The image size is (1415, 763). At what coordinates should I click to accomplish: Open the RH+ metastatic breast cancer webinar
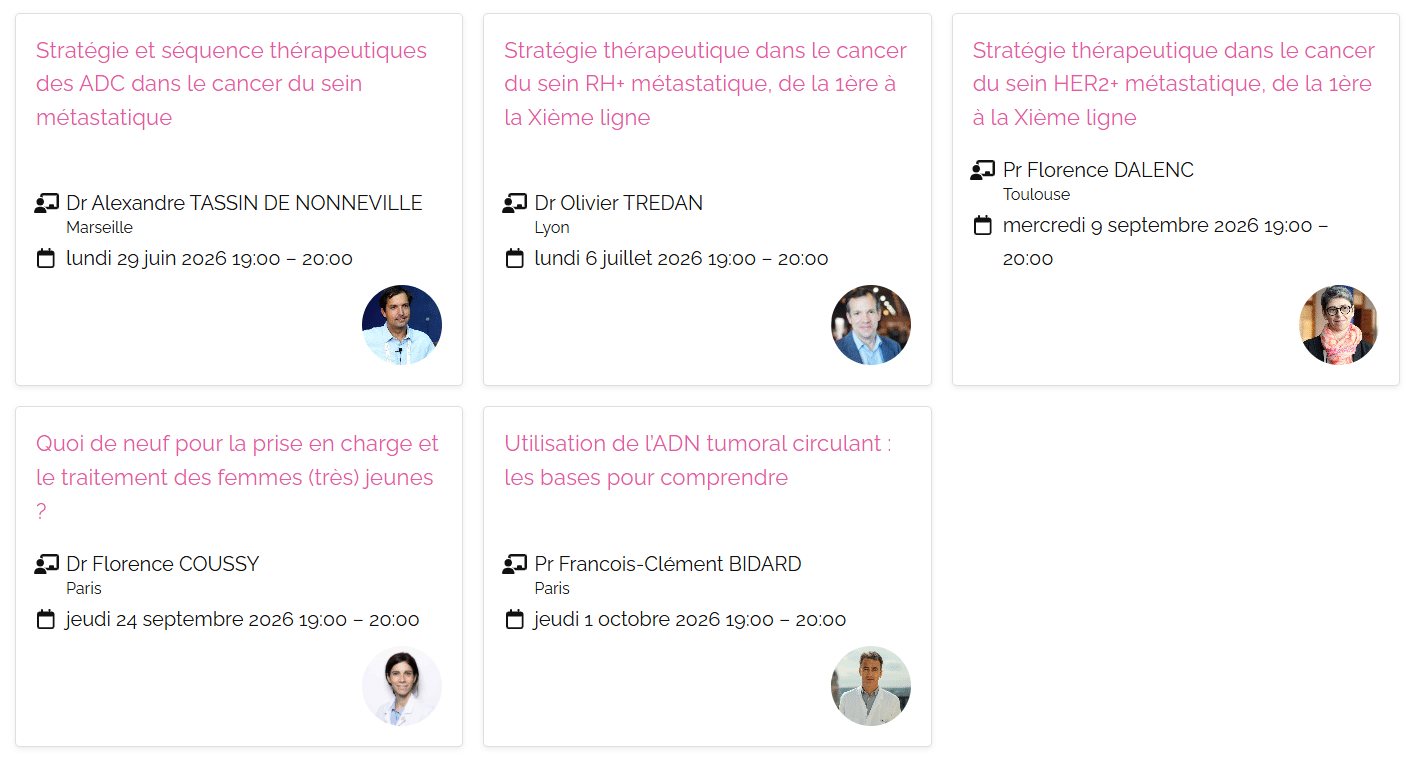705,84
